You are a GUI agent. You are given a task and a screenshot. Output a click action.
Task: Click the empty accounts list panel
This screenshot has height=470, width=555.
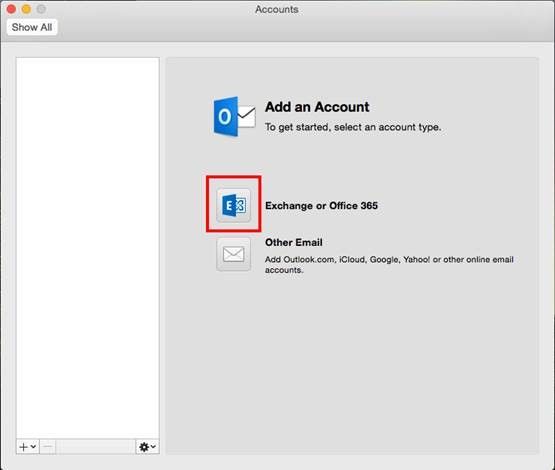88,248
